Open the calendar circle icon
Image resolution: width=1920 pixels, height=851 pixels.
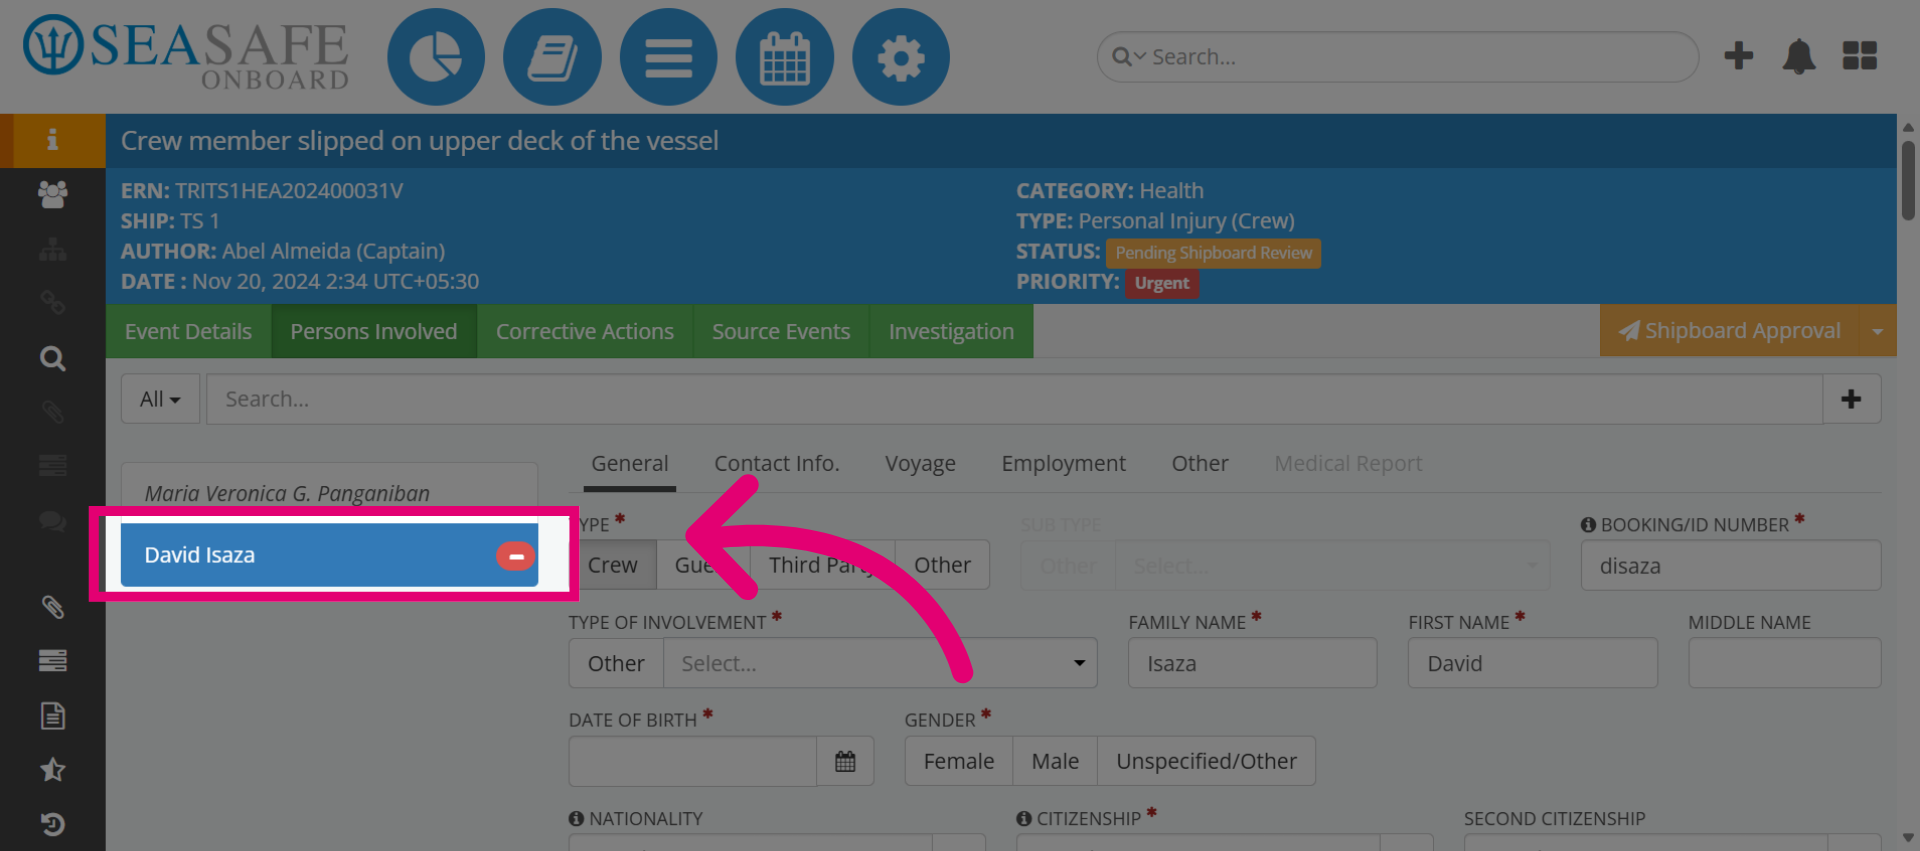pyautogui.click(x=785, y=57)
